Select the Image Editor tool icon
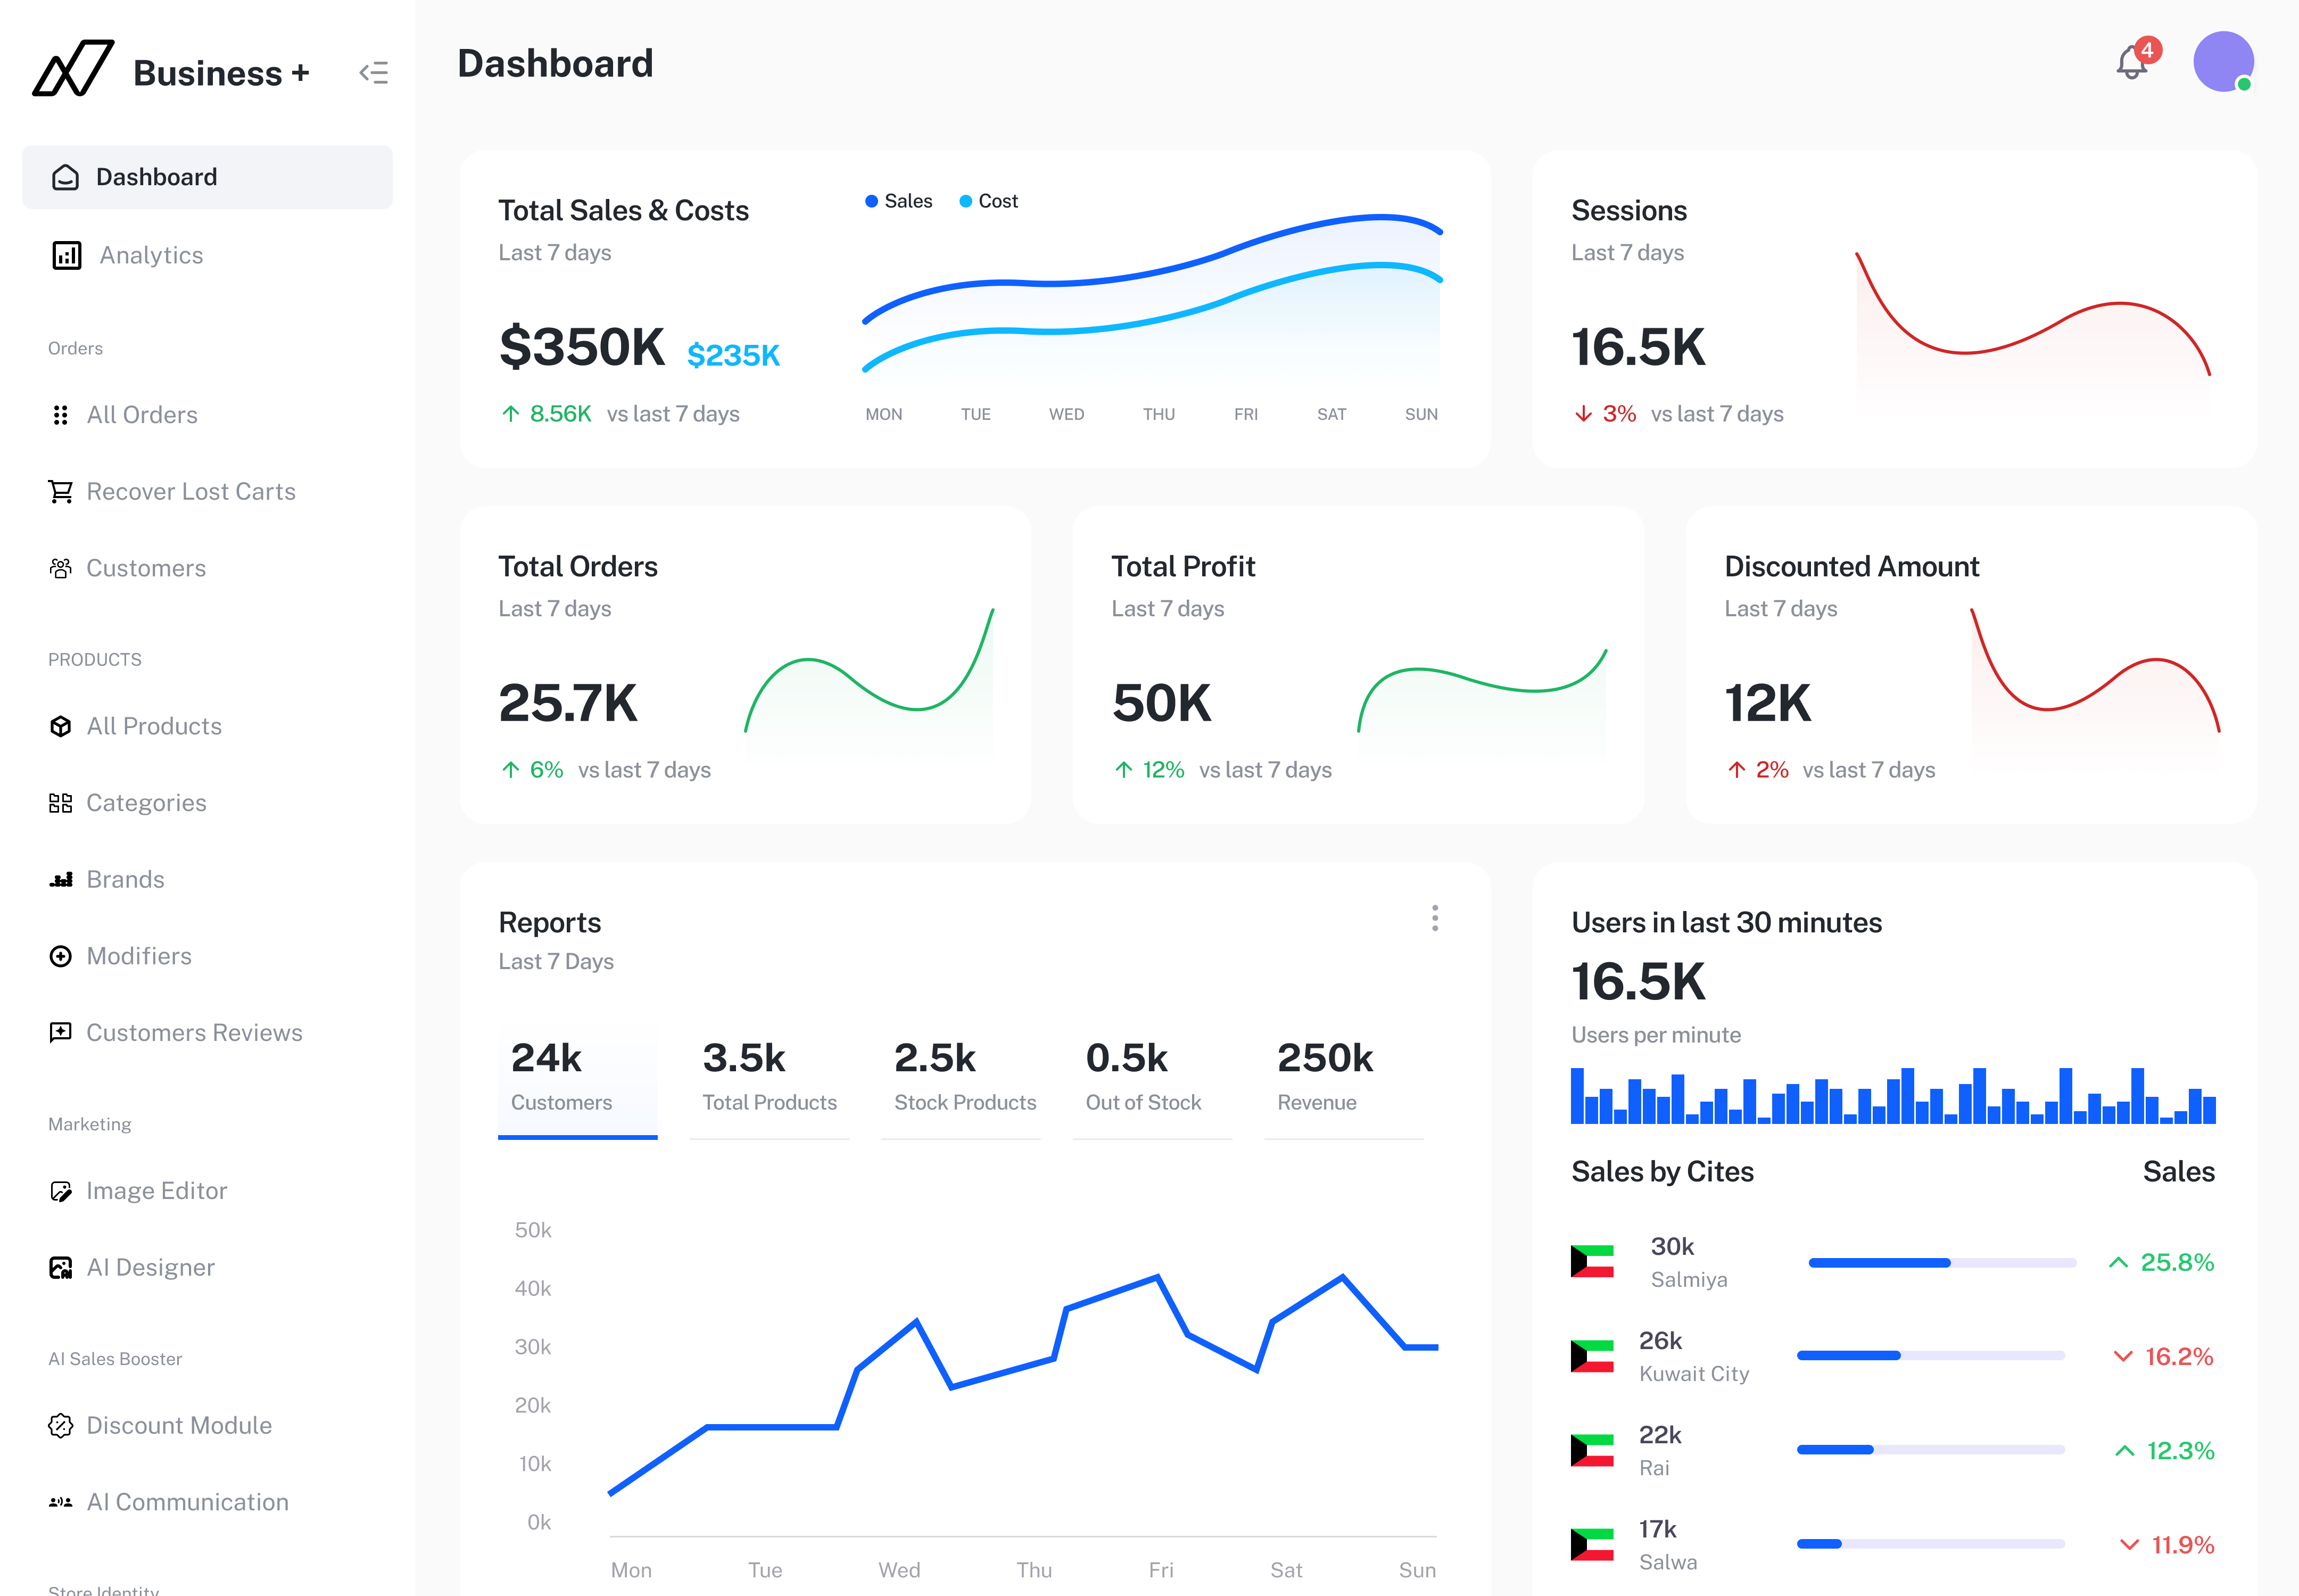This screenshot has width=2299, height=1596. [61, 1190]
